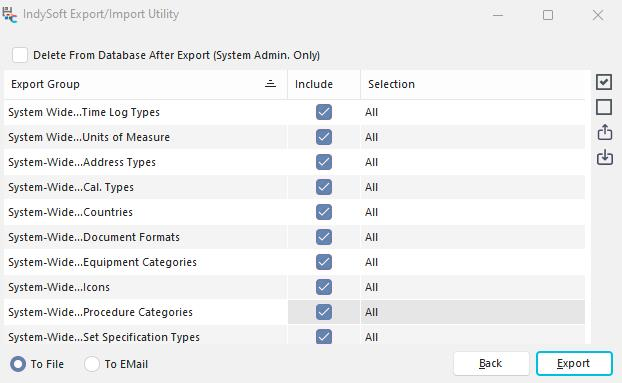The width and height of the screenshot is (622, 383).
Task: Click the sort indicator in Export Group header
Action: click(270, 84)
